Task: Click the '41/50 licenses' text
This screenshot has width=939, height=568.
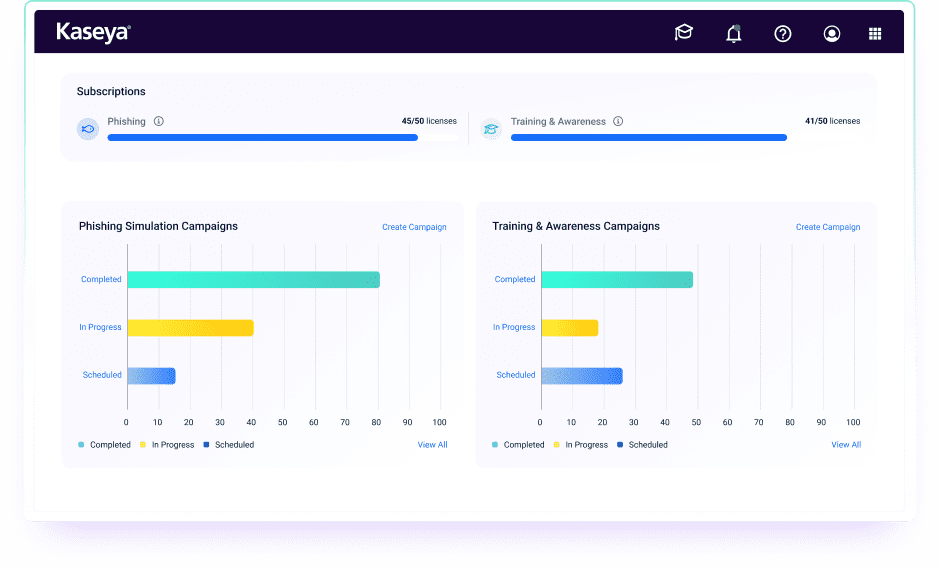Action: 832,121
